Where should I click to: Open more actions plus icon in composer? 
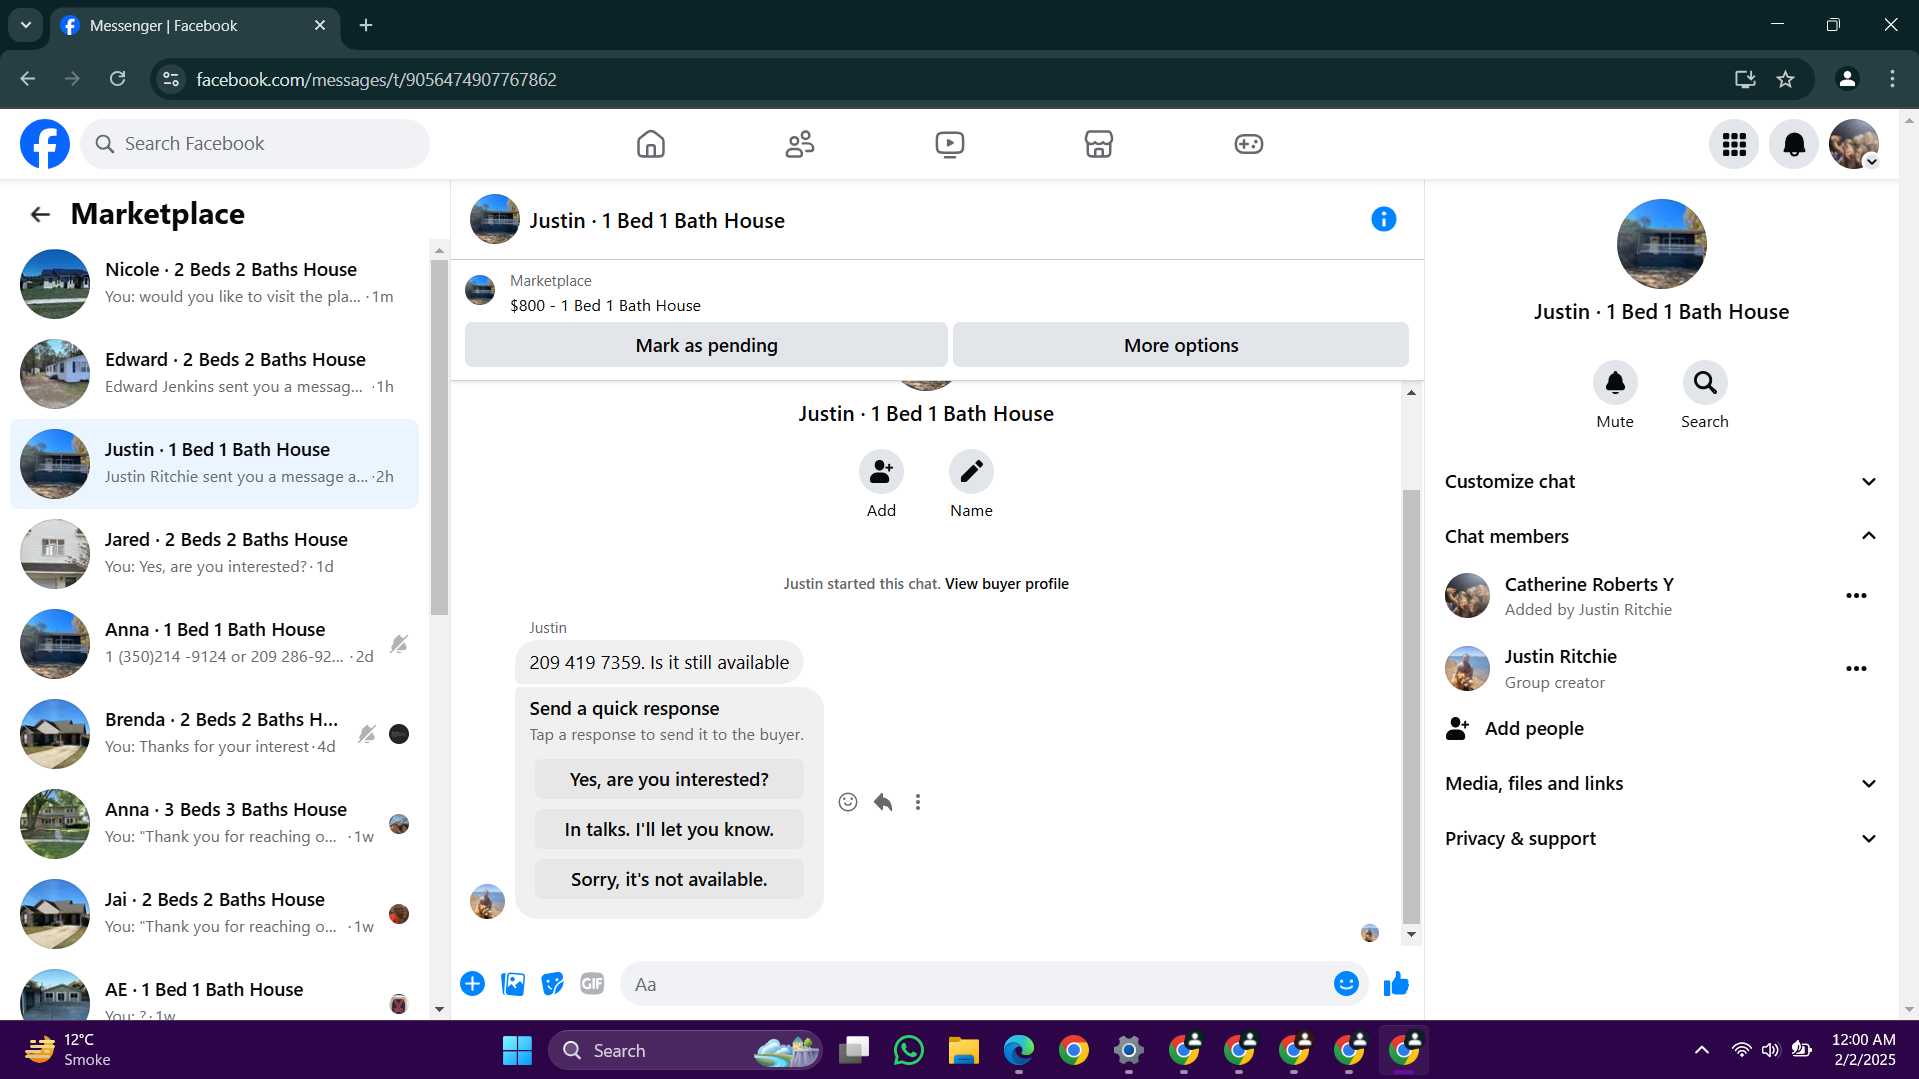pos(473,984)
